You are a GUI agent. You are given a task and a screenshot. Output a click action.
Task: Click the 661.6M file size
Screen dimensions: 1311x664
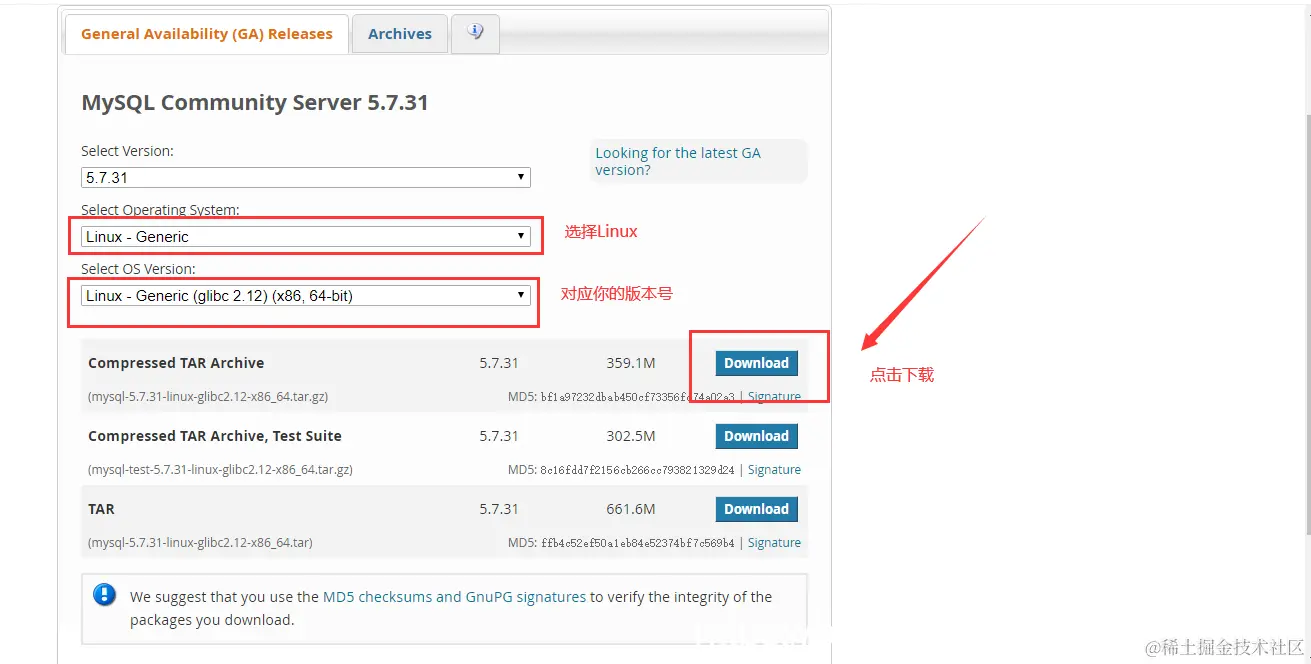coord(631,509)
